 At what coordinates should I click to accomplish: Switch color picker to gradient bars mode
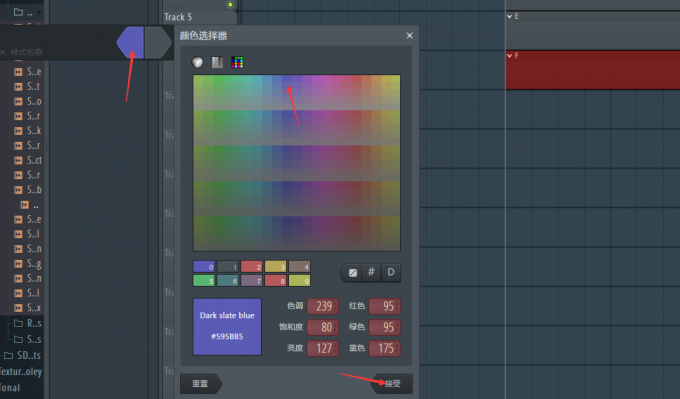pyautogui.click(x=217, y=62)
